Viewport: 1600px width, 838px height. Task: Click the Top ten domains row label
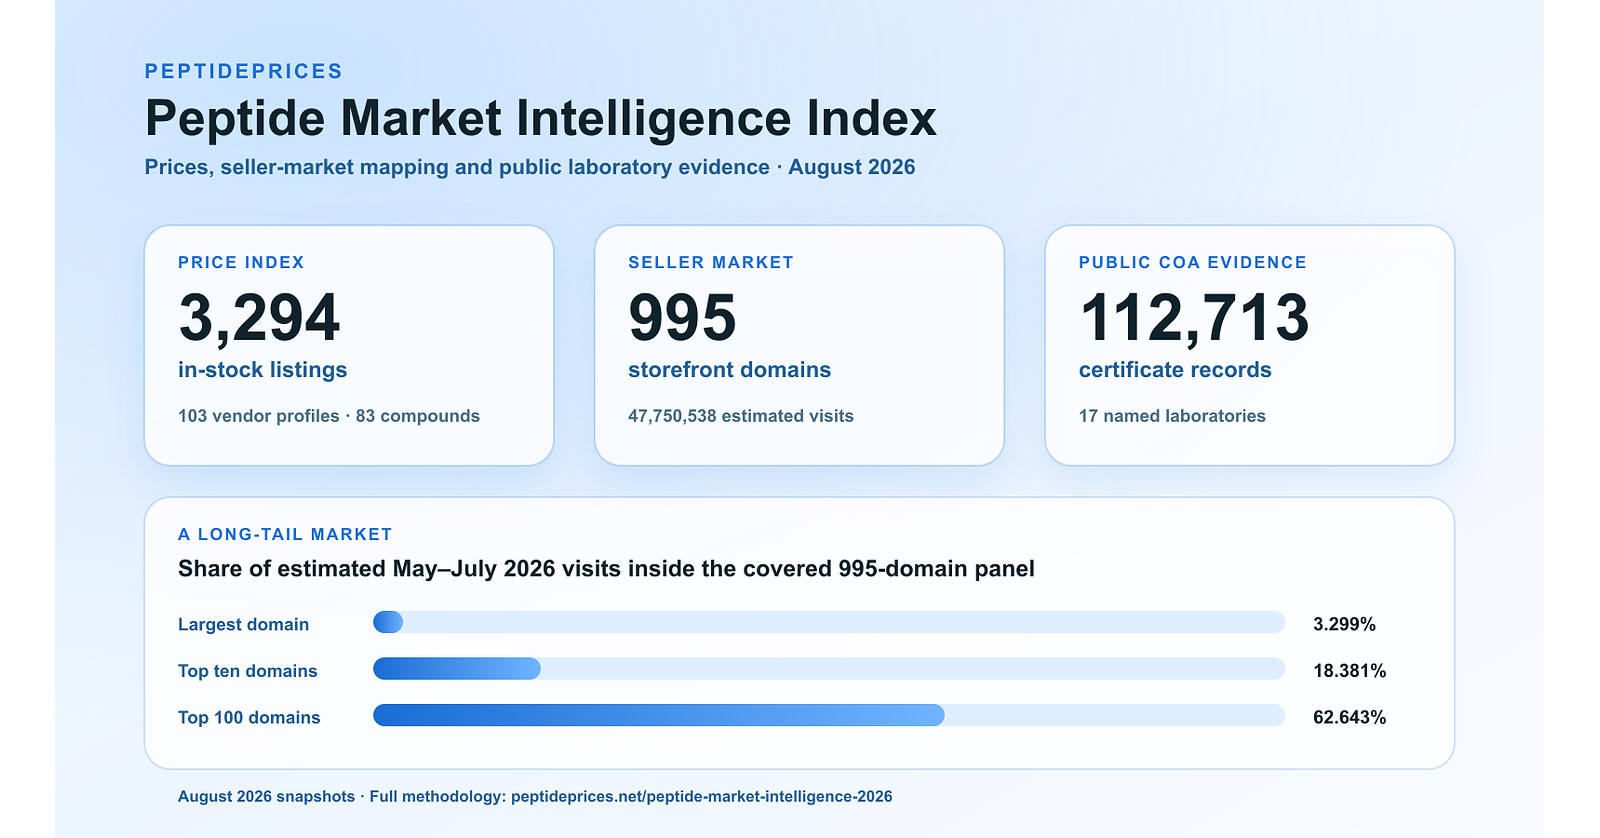coord(248,671)
